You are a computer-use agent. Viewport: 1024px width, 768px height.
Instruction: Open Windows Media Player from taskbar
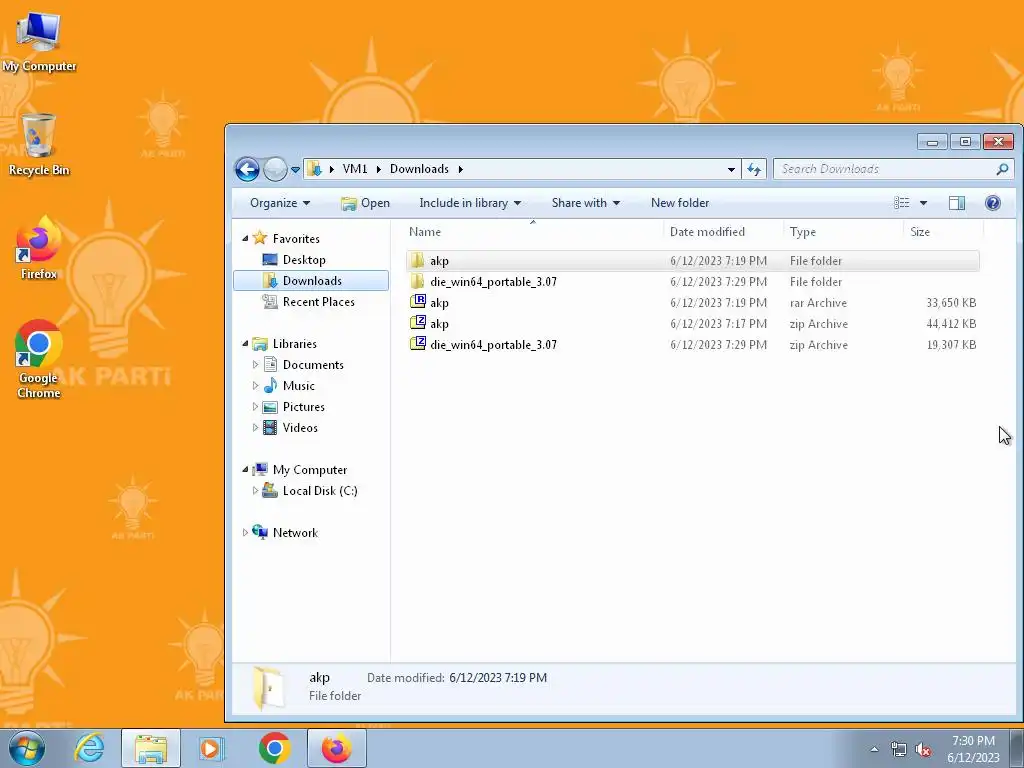212,748
